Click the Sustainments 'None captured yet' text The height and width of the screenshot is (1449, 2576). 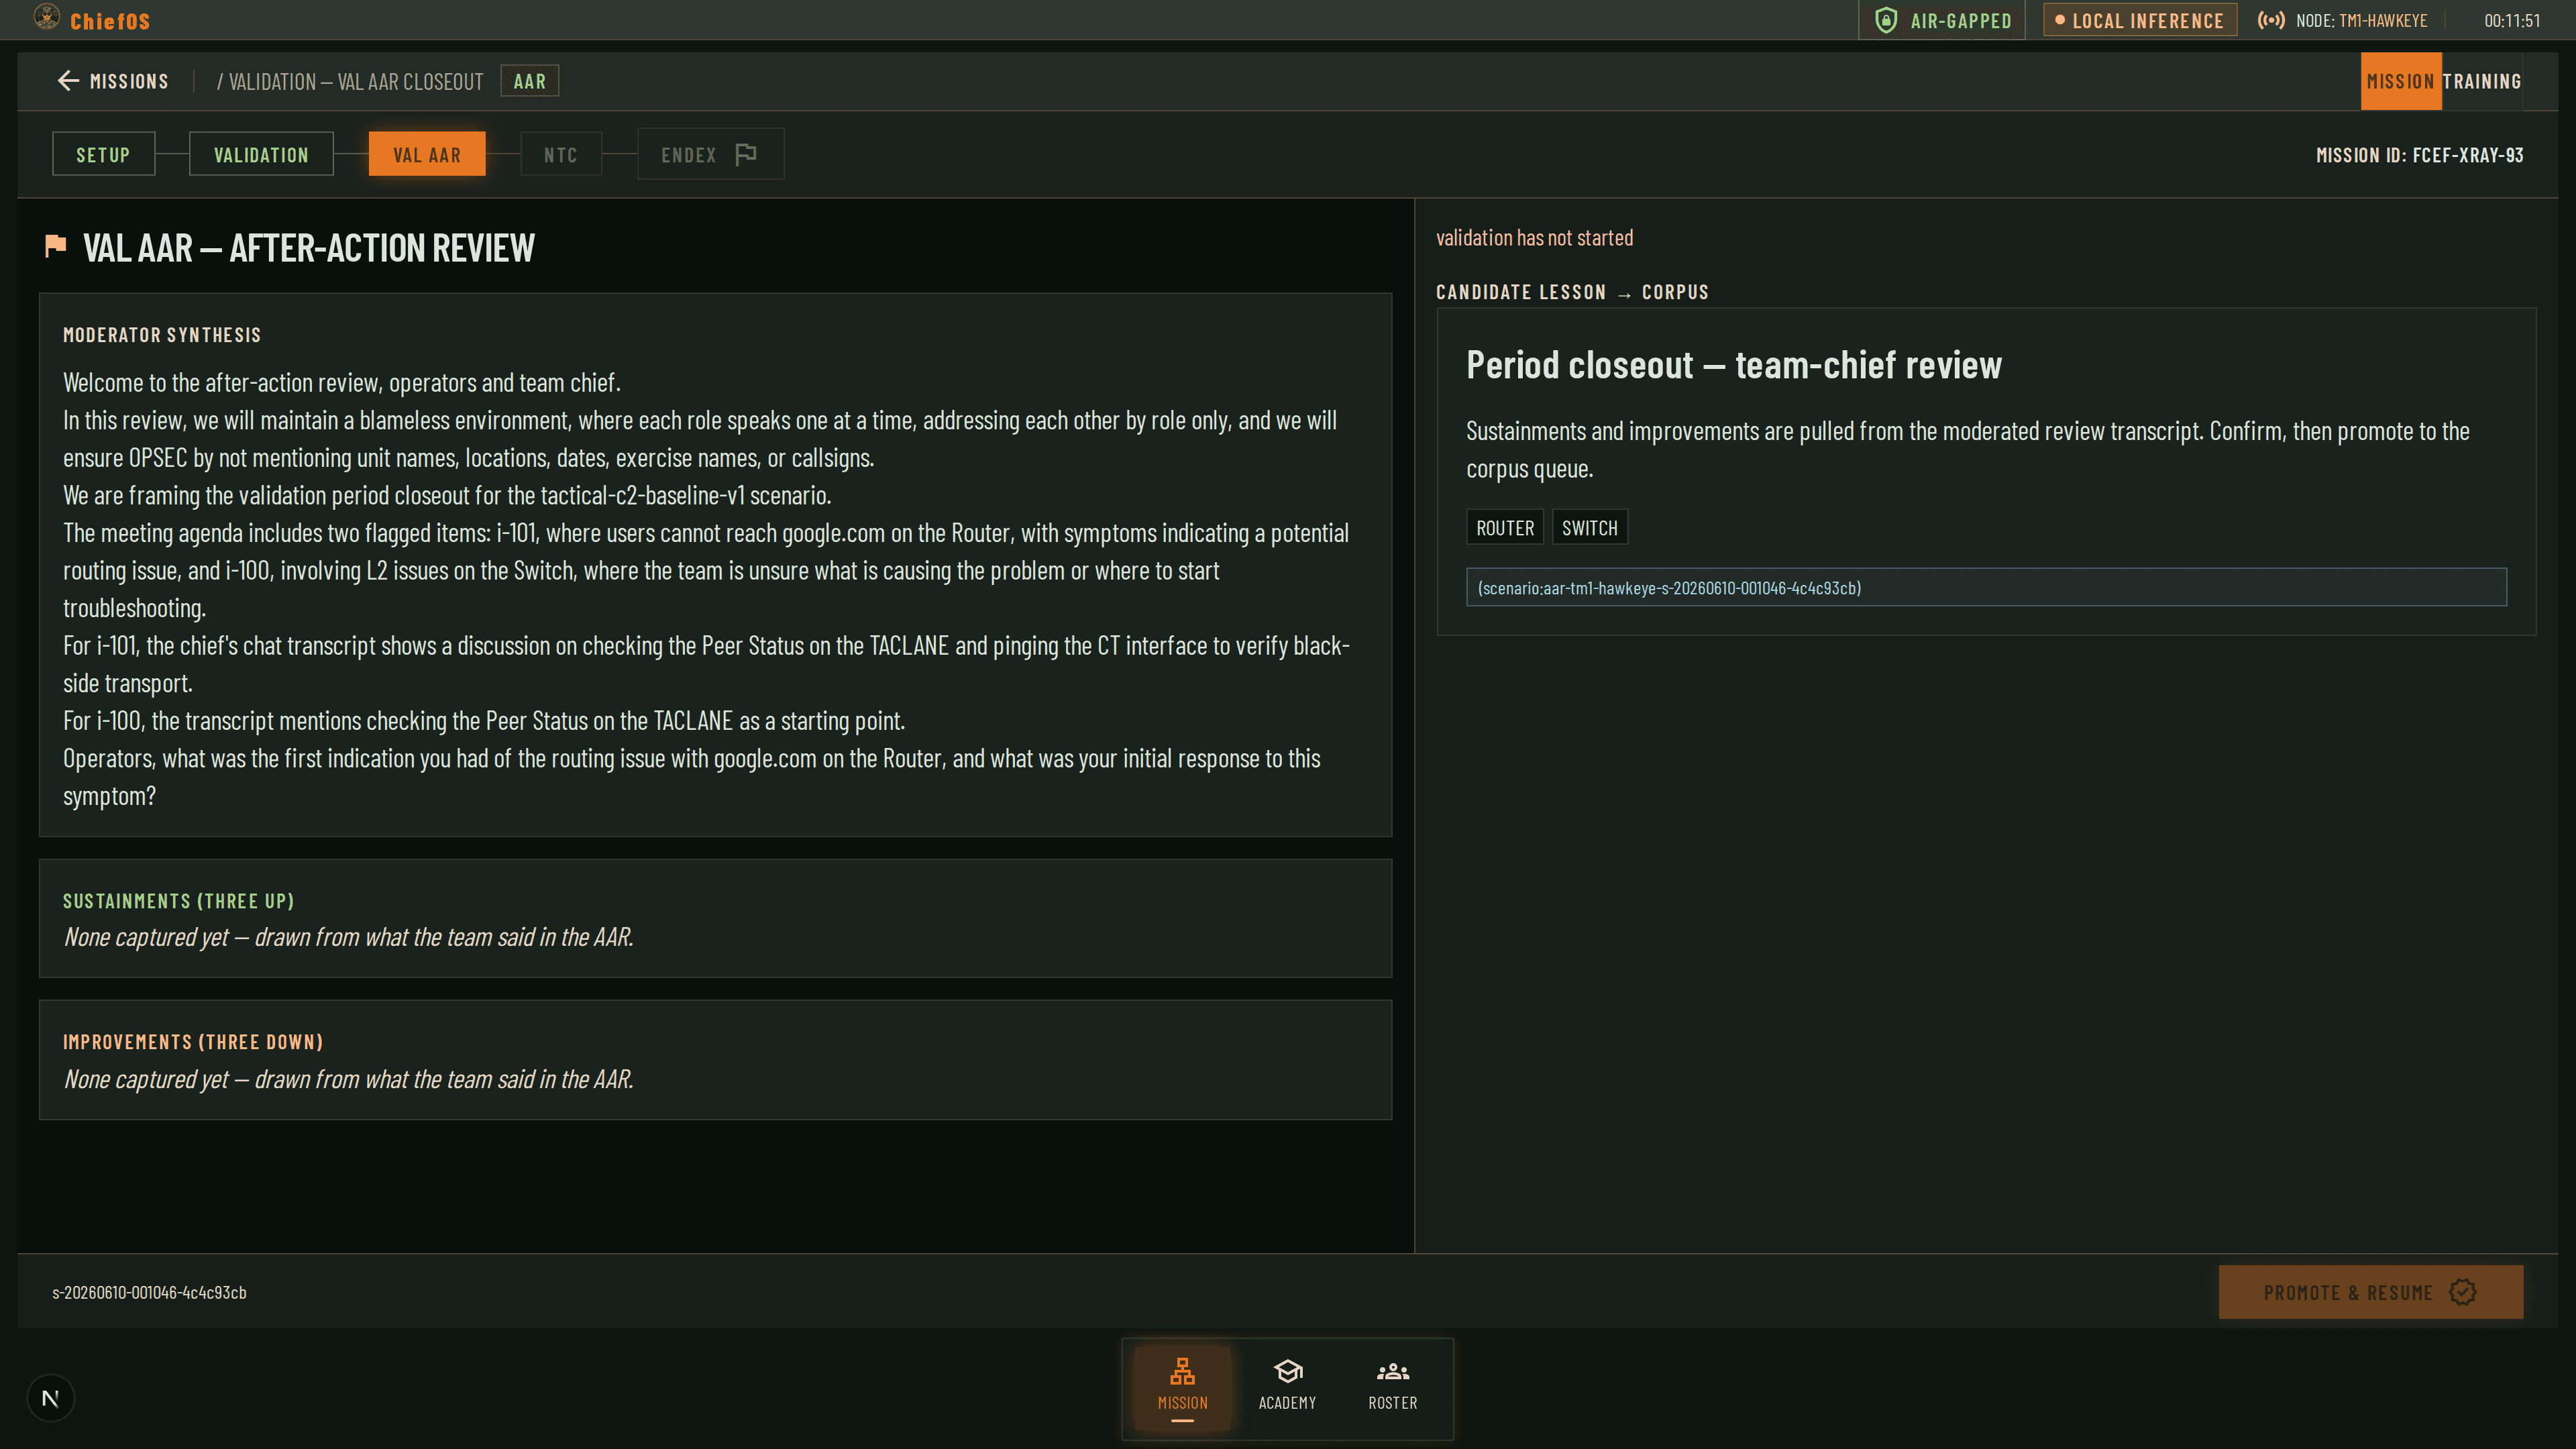click(348, 937)
